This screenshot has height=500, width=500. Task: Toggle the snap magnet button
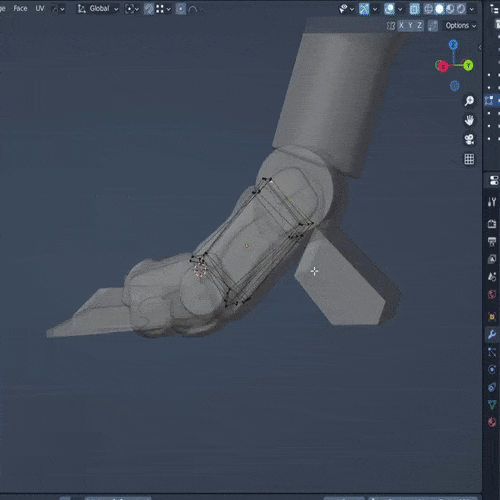click(149, 9)
